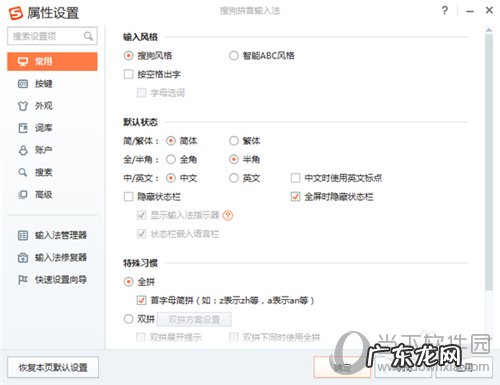The height and width of the screenshot is (385, 500).
Task: Click the 确定 confirm button
Action: point(342,367)
